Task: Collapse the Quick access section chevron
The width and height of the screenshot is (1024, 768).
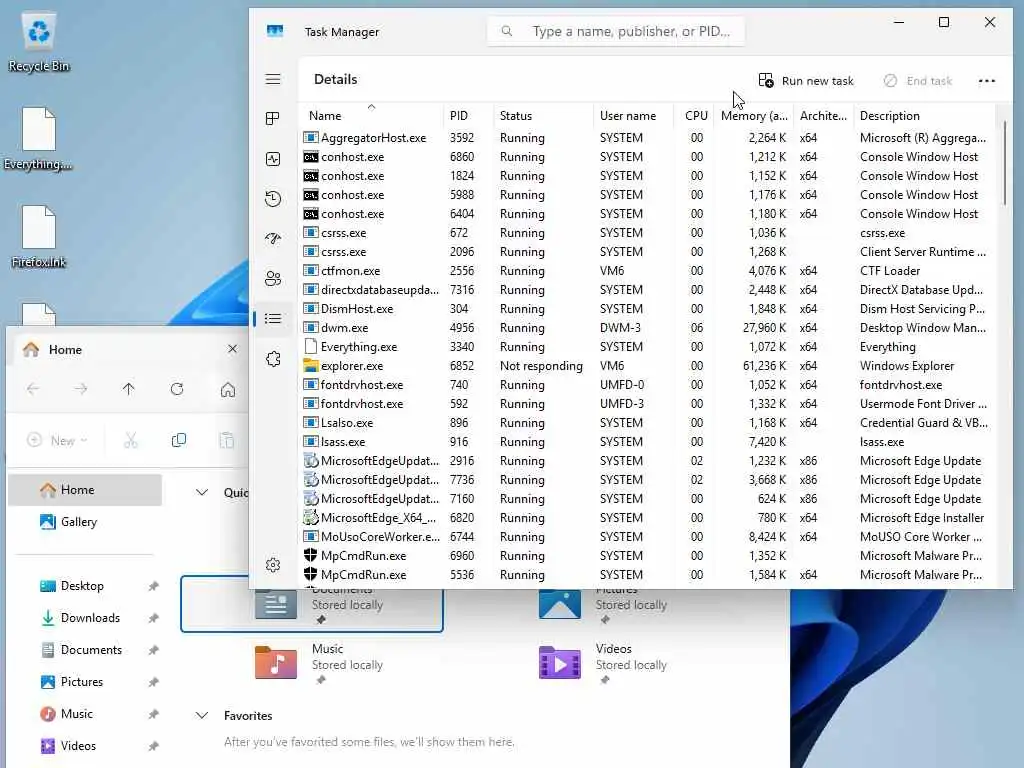Action: pos(202,492)
